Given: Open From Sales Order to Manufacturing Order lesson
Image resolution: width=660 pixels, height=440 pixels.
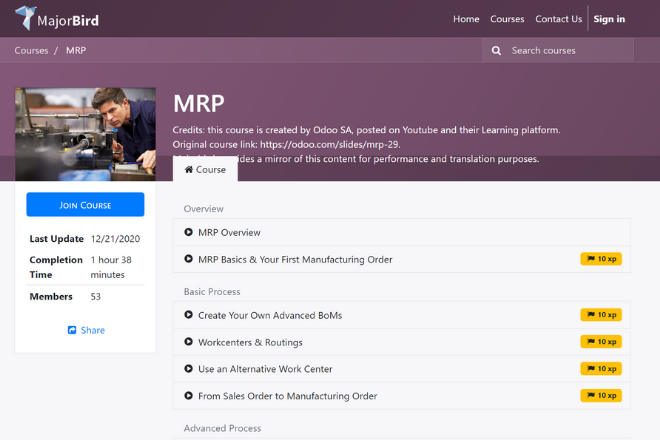Looking at the screenshot, I should click(287, 396).
